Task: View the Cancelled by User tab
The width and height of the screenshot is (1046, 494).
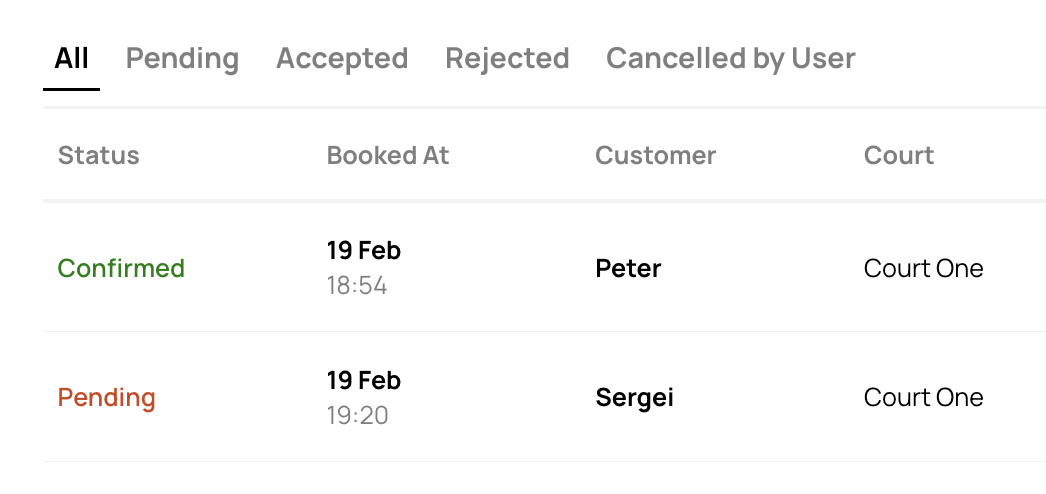Action: pos(730,59)
